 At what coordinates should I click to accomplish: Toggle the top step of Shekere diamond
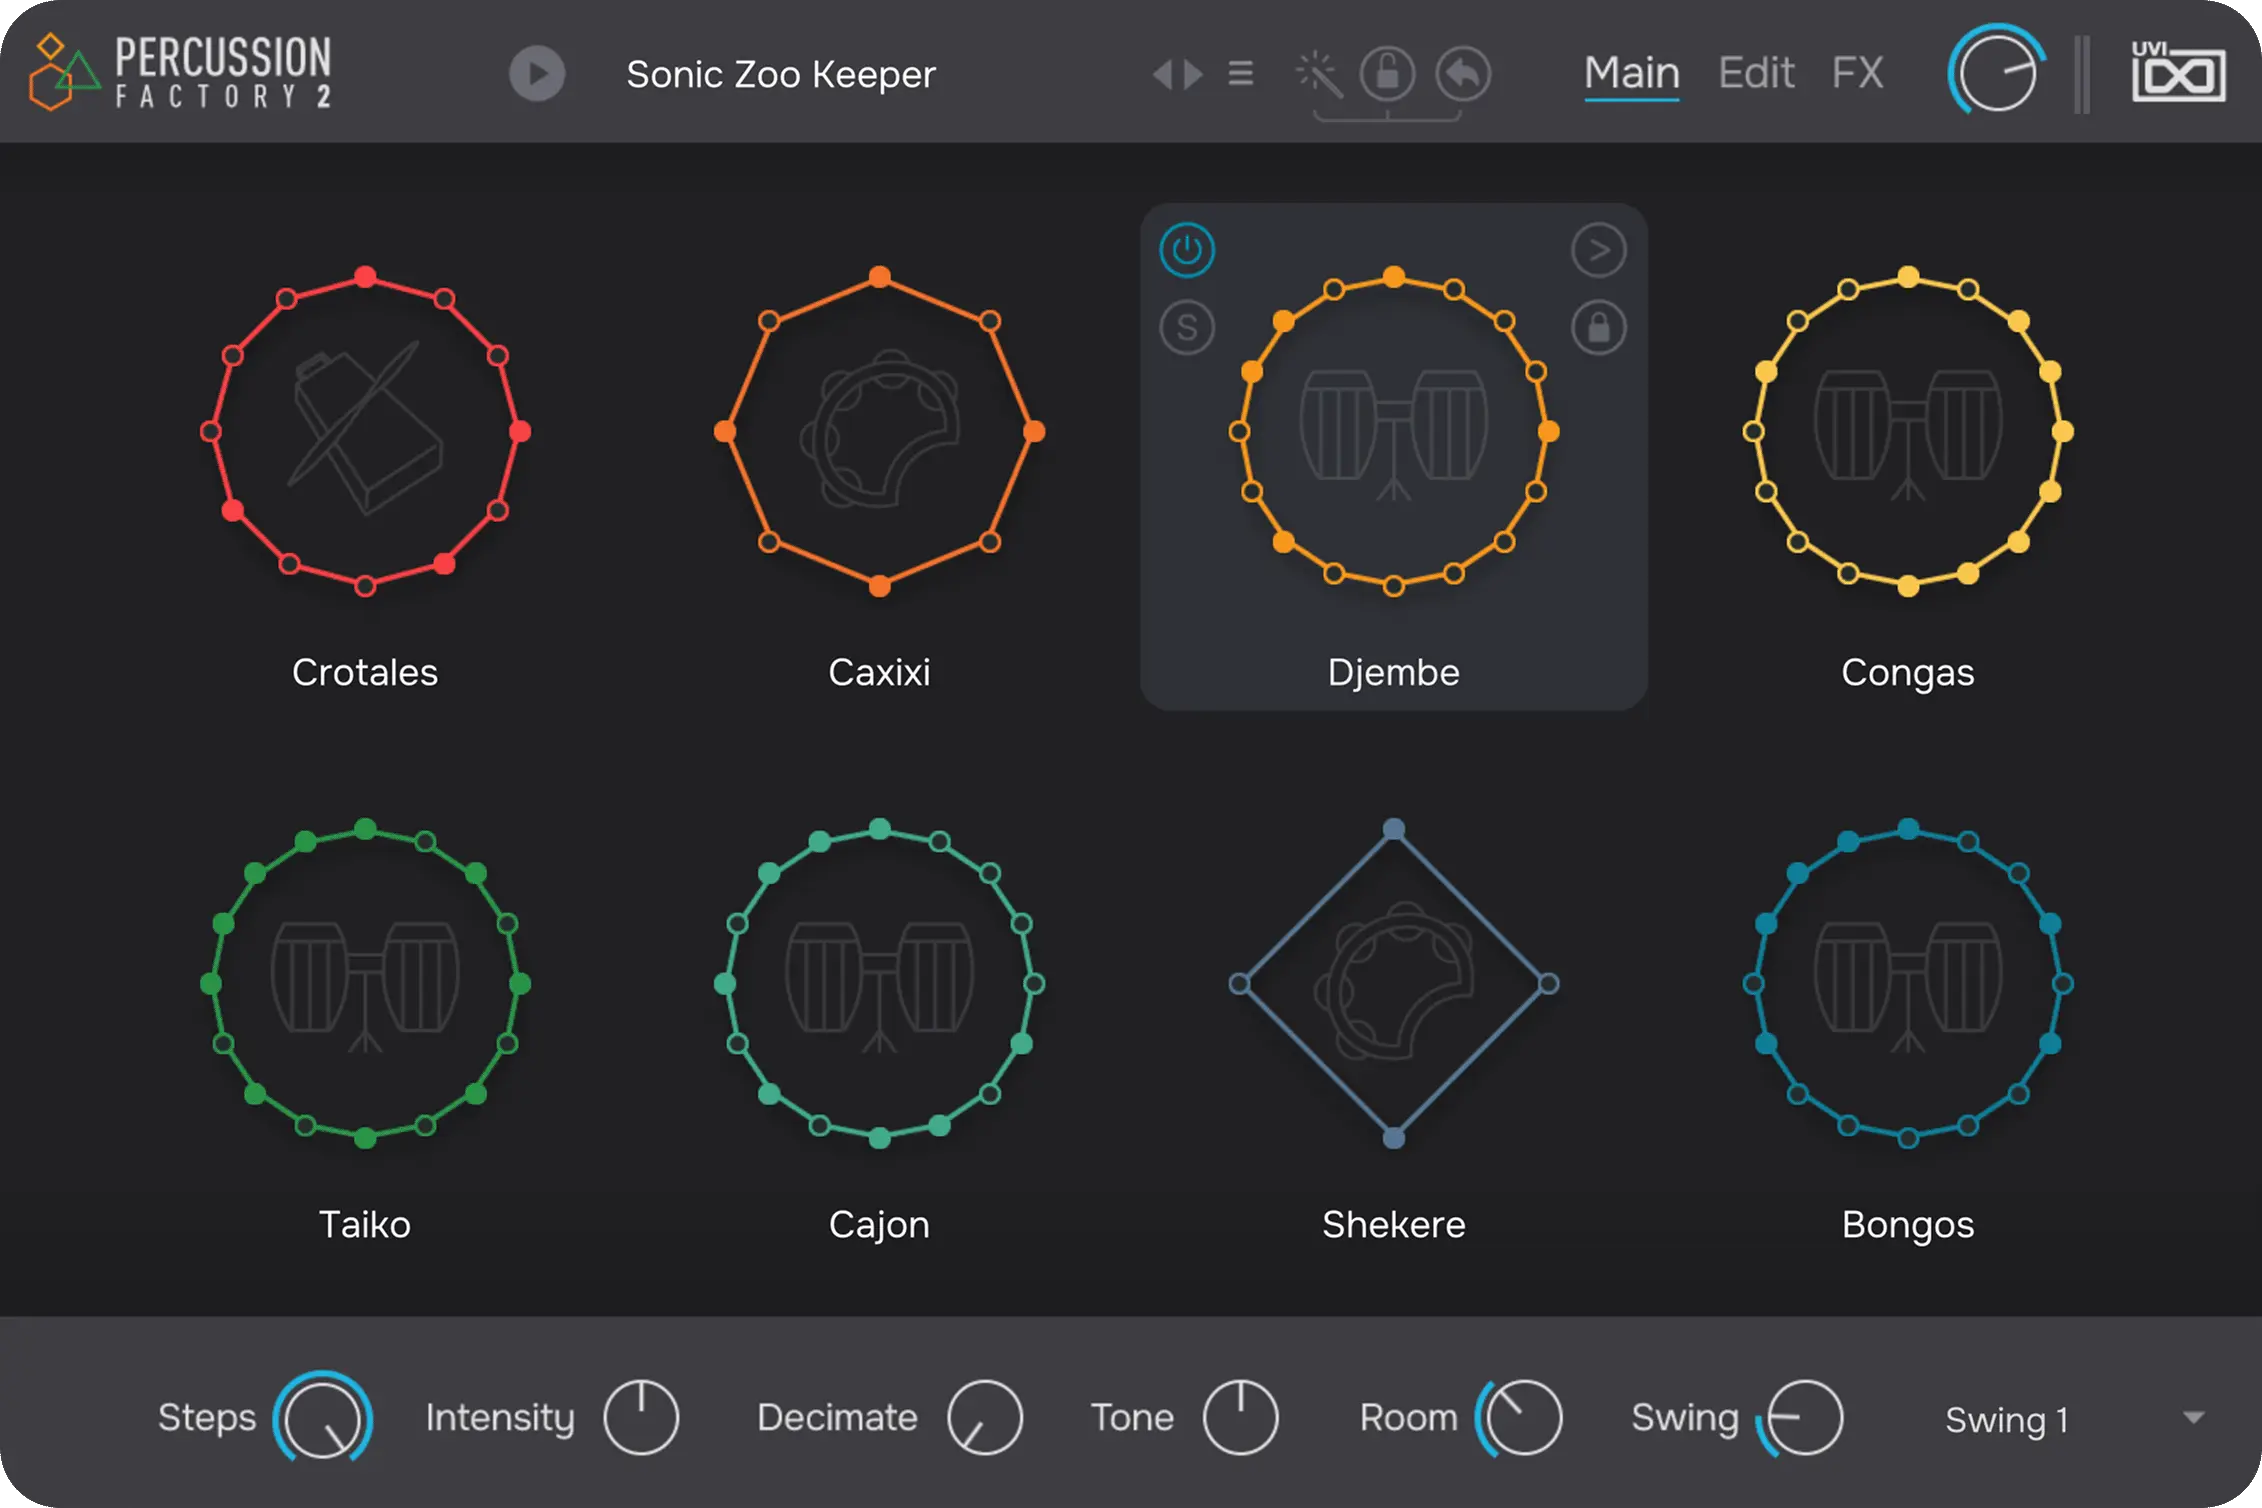1394,829
